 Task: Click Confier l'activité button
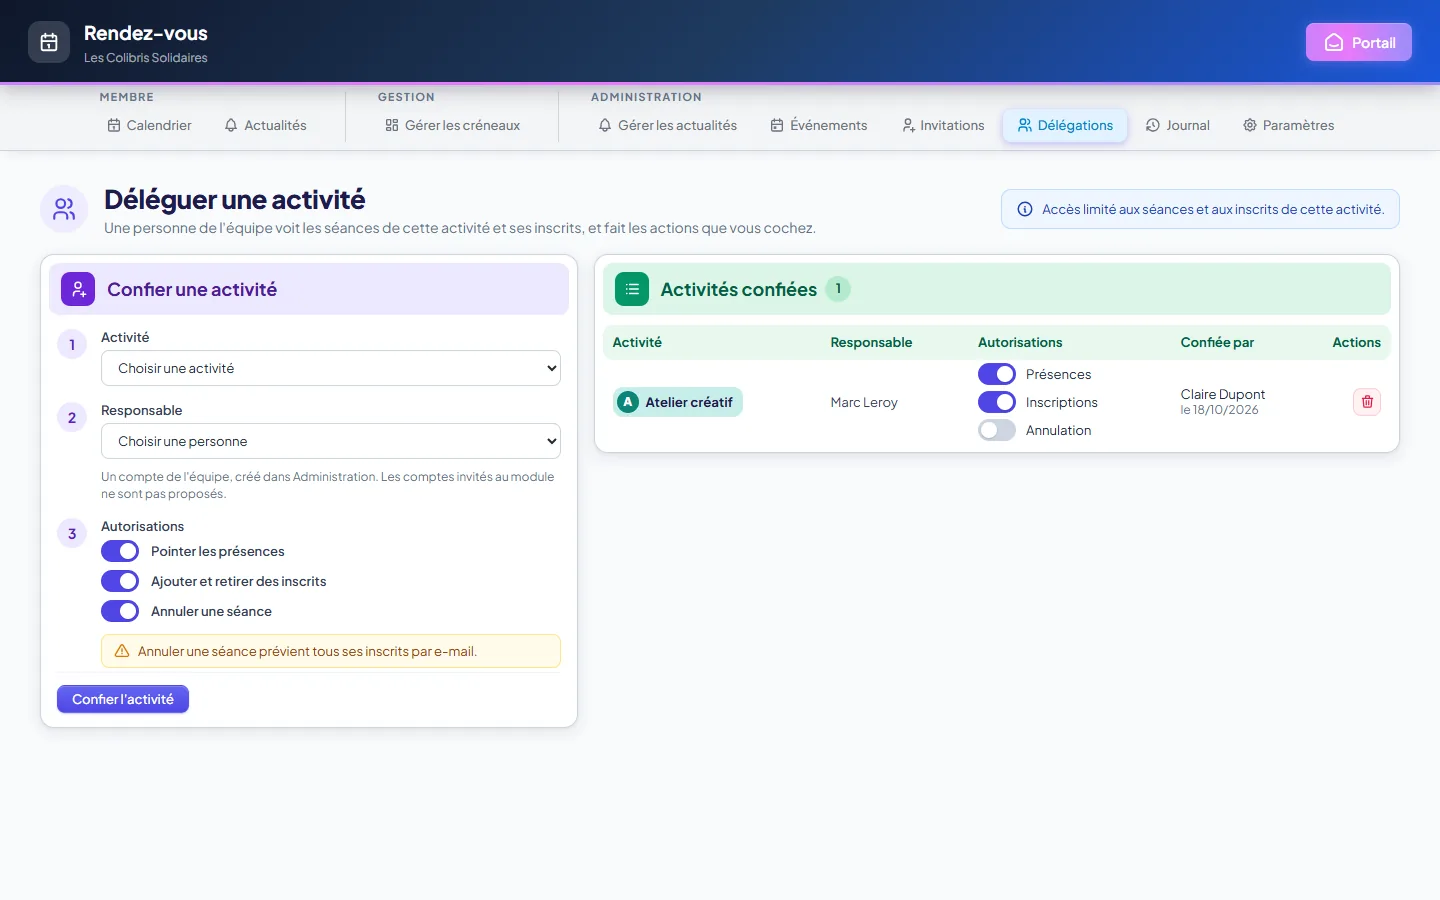[123, 699]
